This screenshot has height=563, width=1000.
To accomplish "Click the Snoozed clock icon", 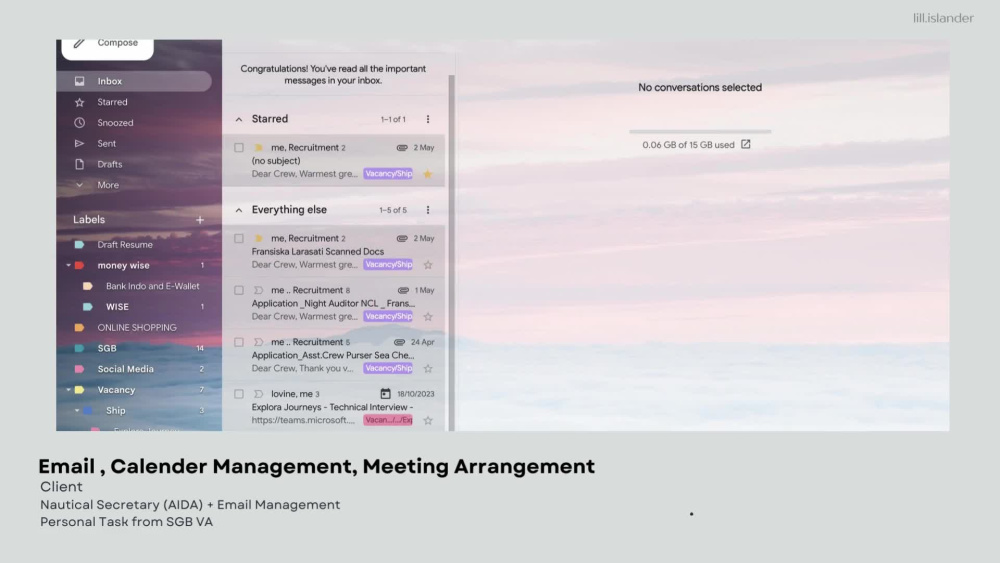I will click(x=79, y=122).
